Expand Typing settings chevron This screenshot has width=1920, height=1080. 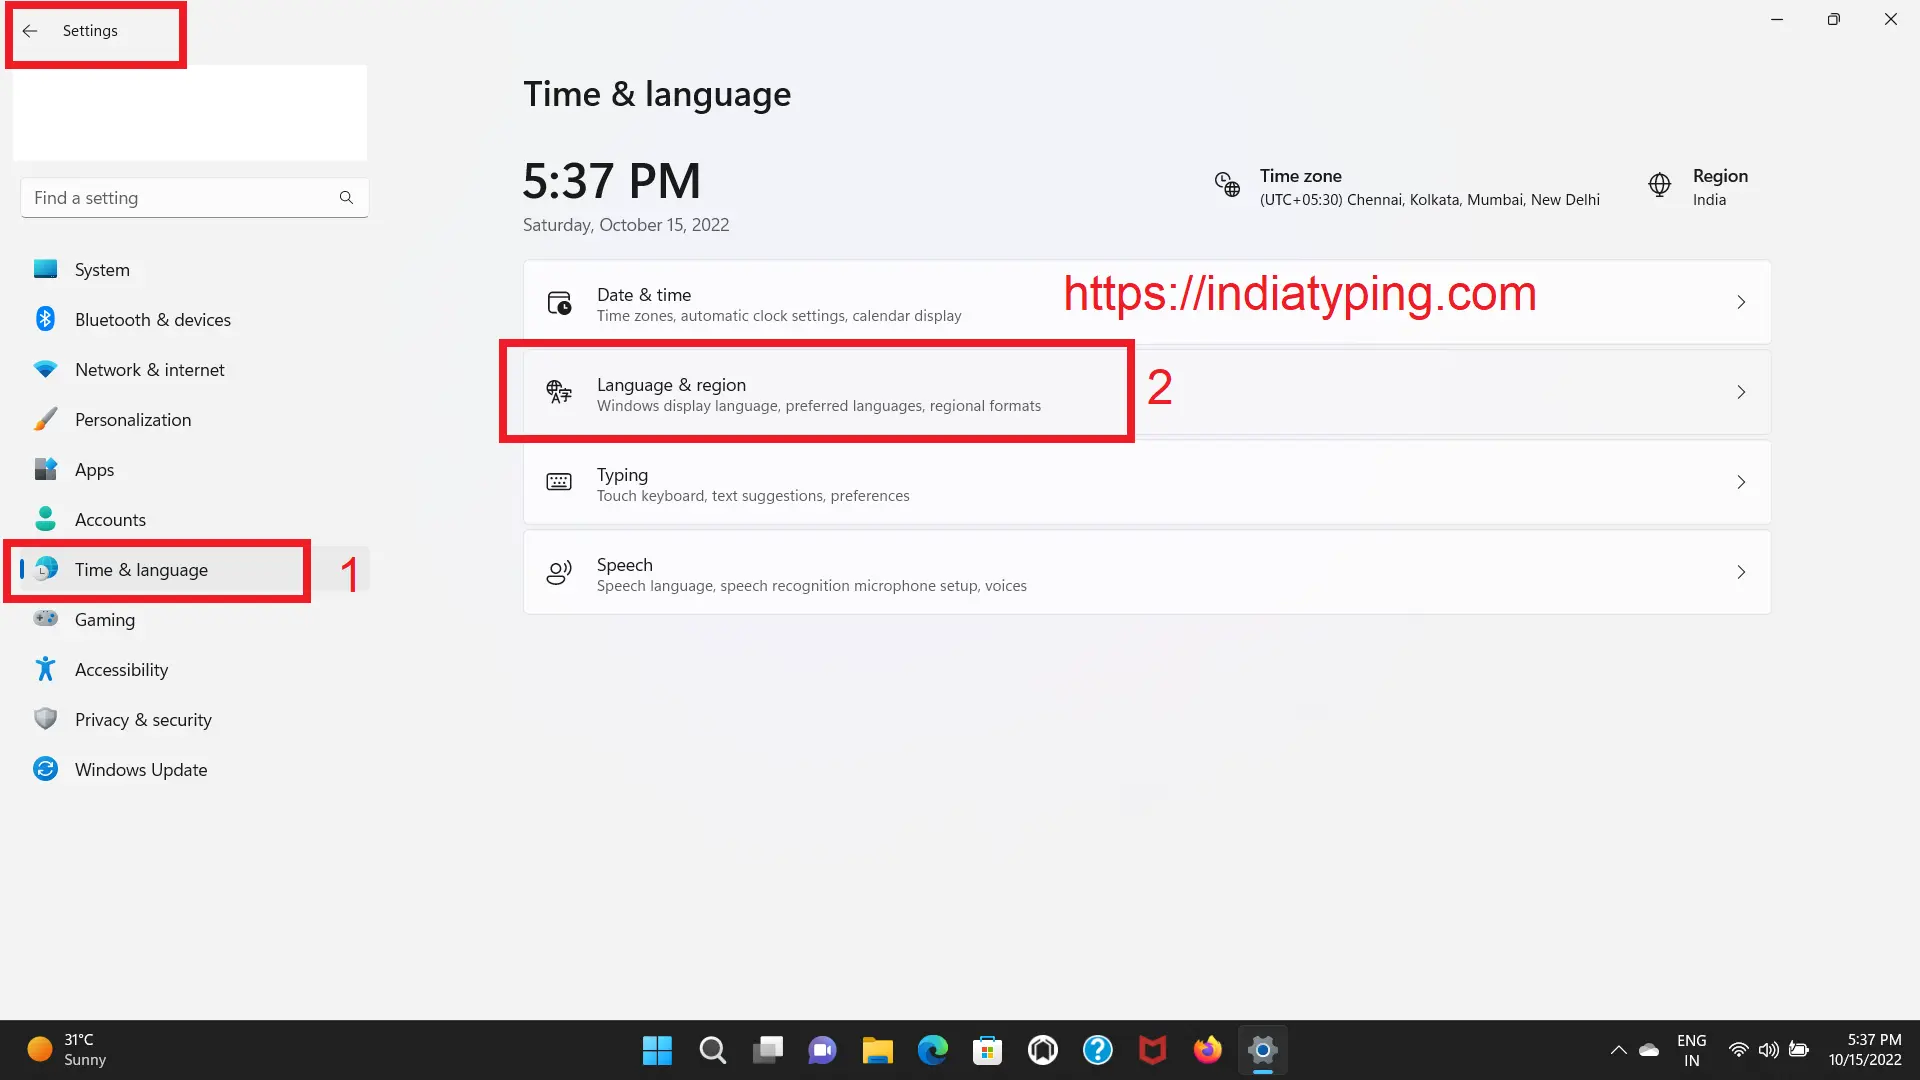tap(1741, 482)
